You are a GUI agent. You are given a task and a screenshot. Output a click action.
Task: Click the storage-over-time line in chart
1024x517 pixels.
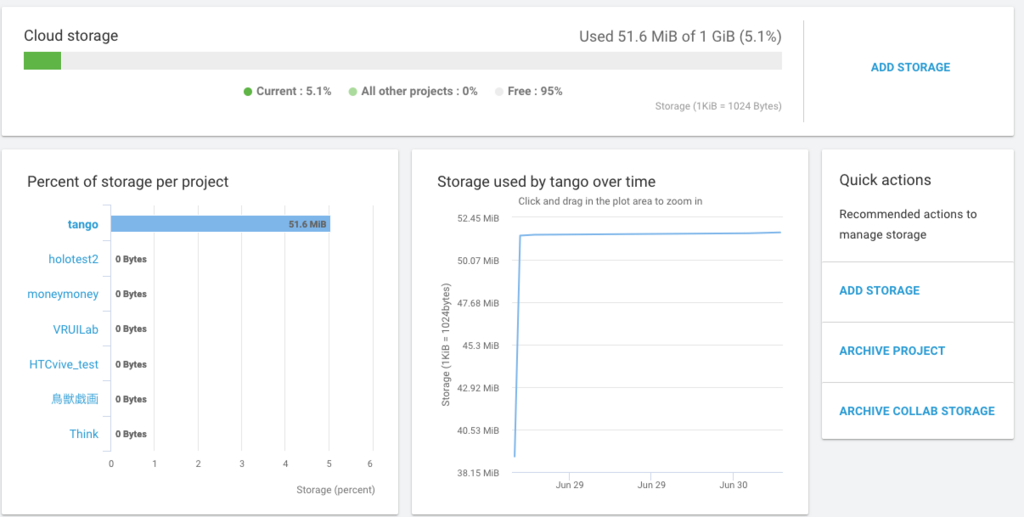pyautogui.click(x=650, y=234)
